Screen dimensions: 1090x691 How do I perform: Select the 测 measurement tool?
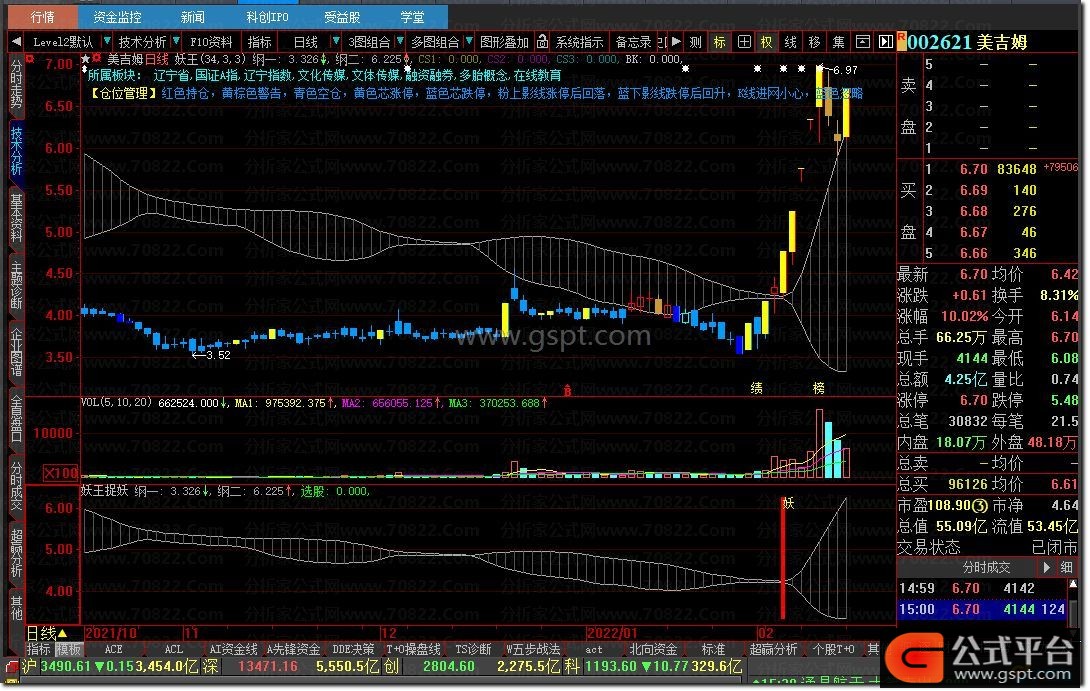(x=696, y=42)
